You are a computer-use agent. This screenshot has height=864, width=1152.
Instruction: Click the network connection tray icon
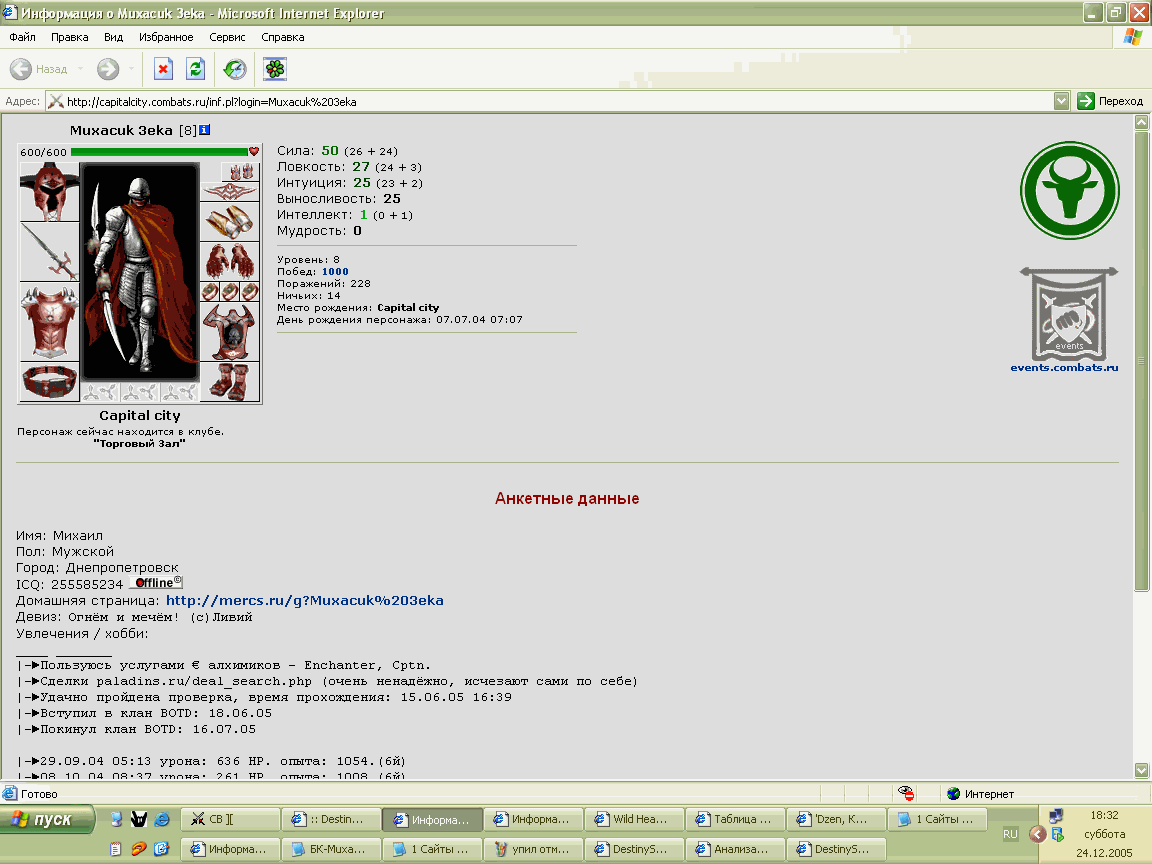pyautogui.click(x=1056, y=816)
